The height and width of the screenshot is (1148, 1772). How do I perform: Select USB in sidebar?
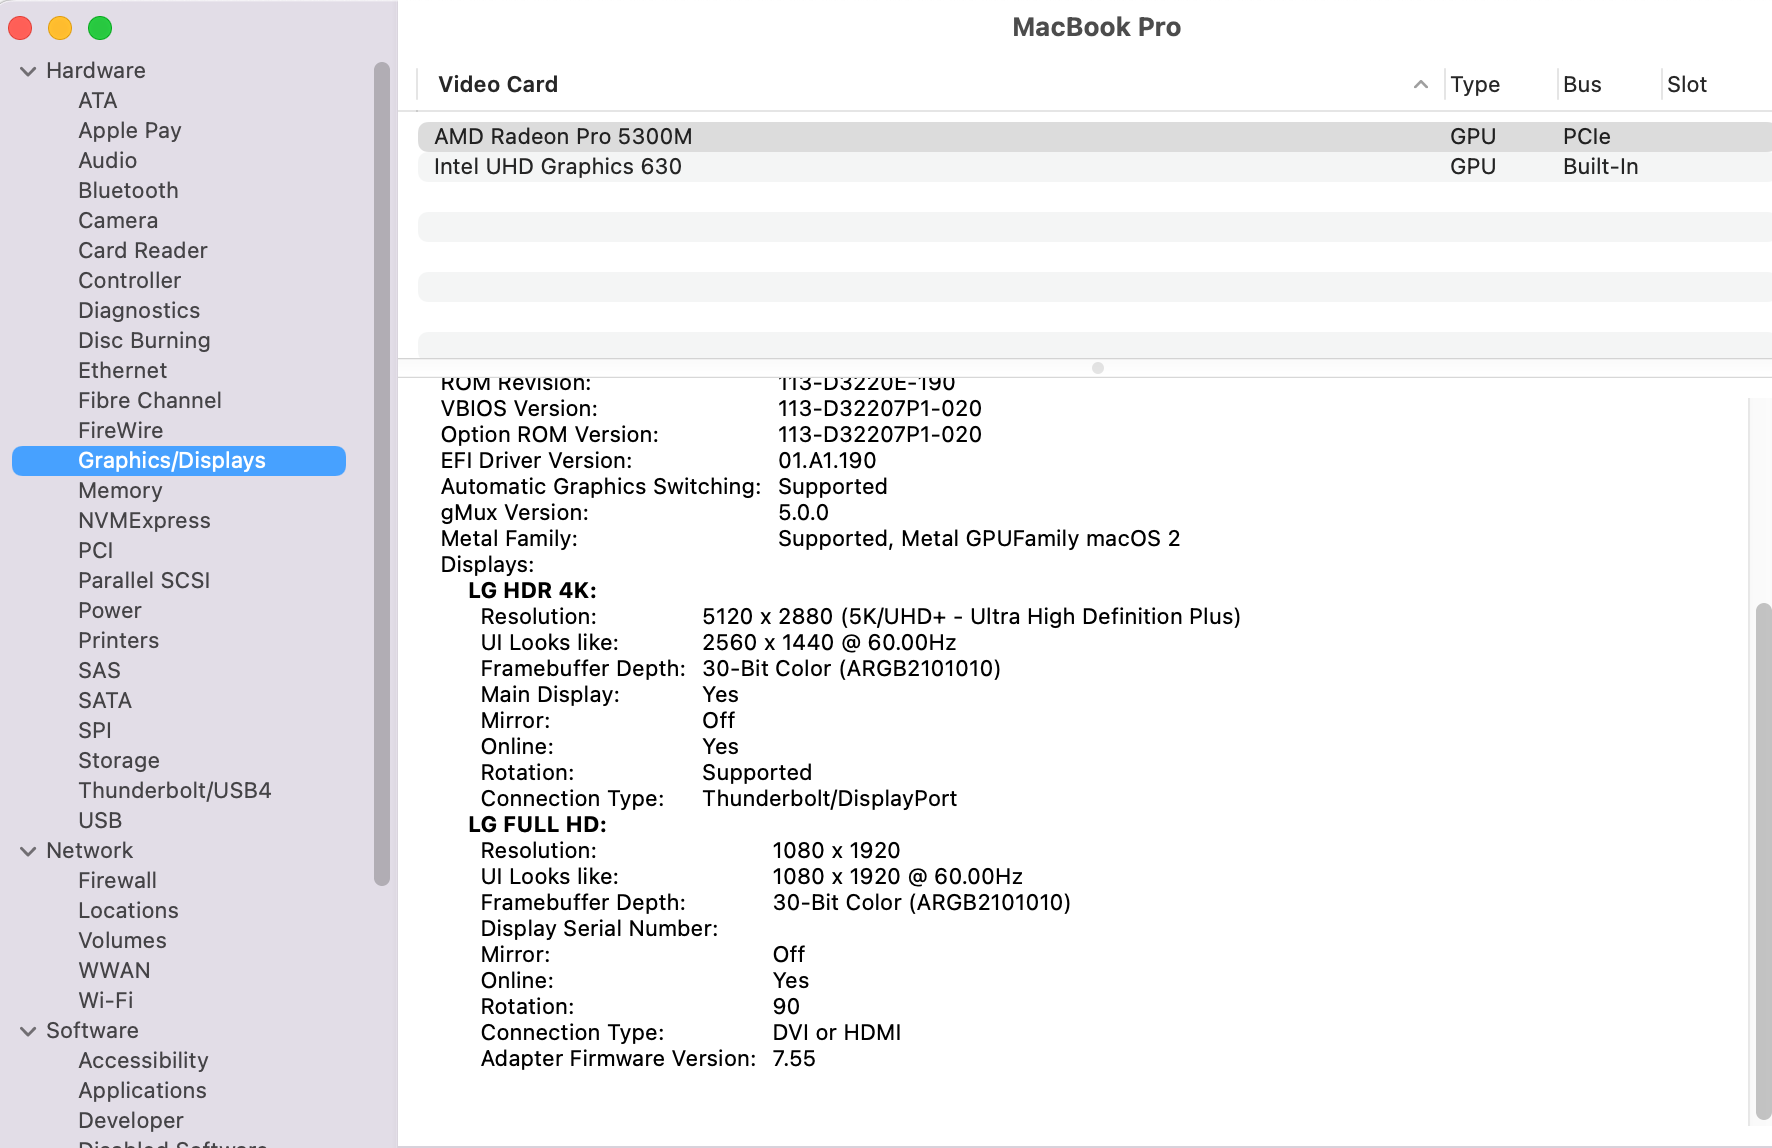pyautogui.click(x=100, y=821)
